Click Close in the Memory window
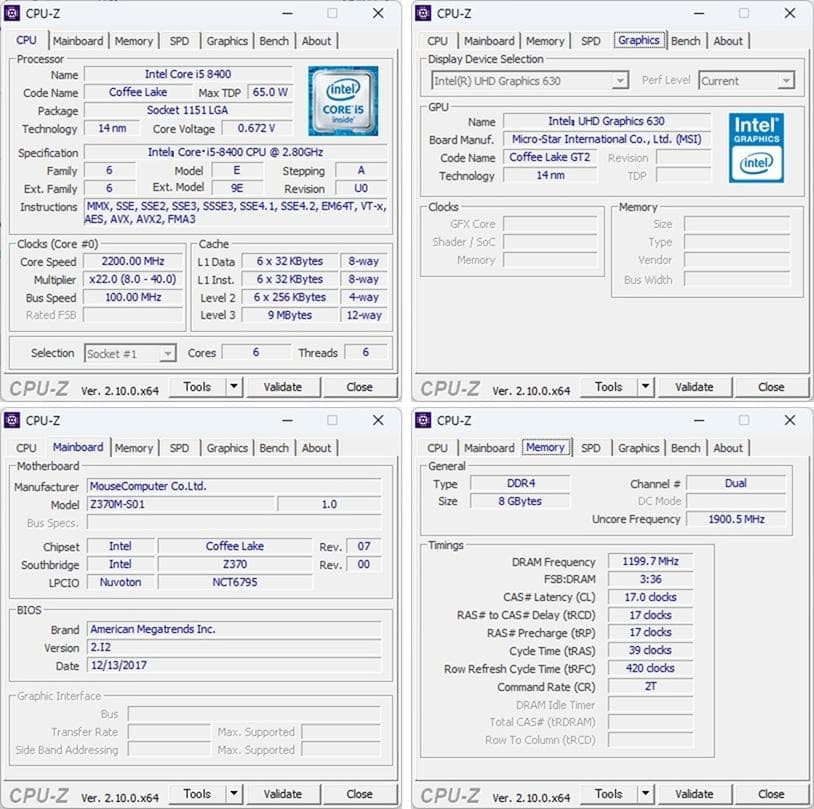This screenshot has width=814, height=809. coord(771,793)
